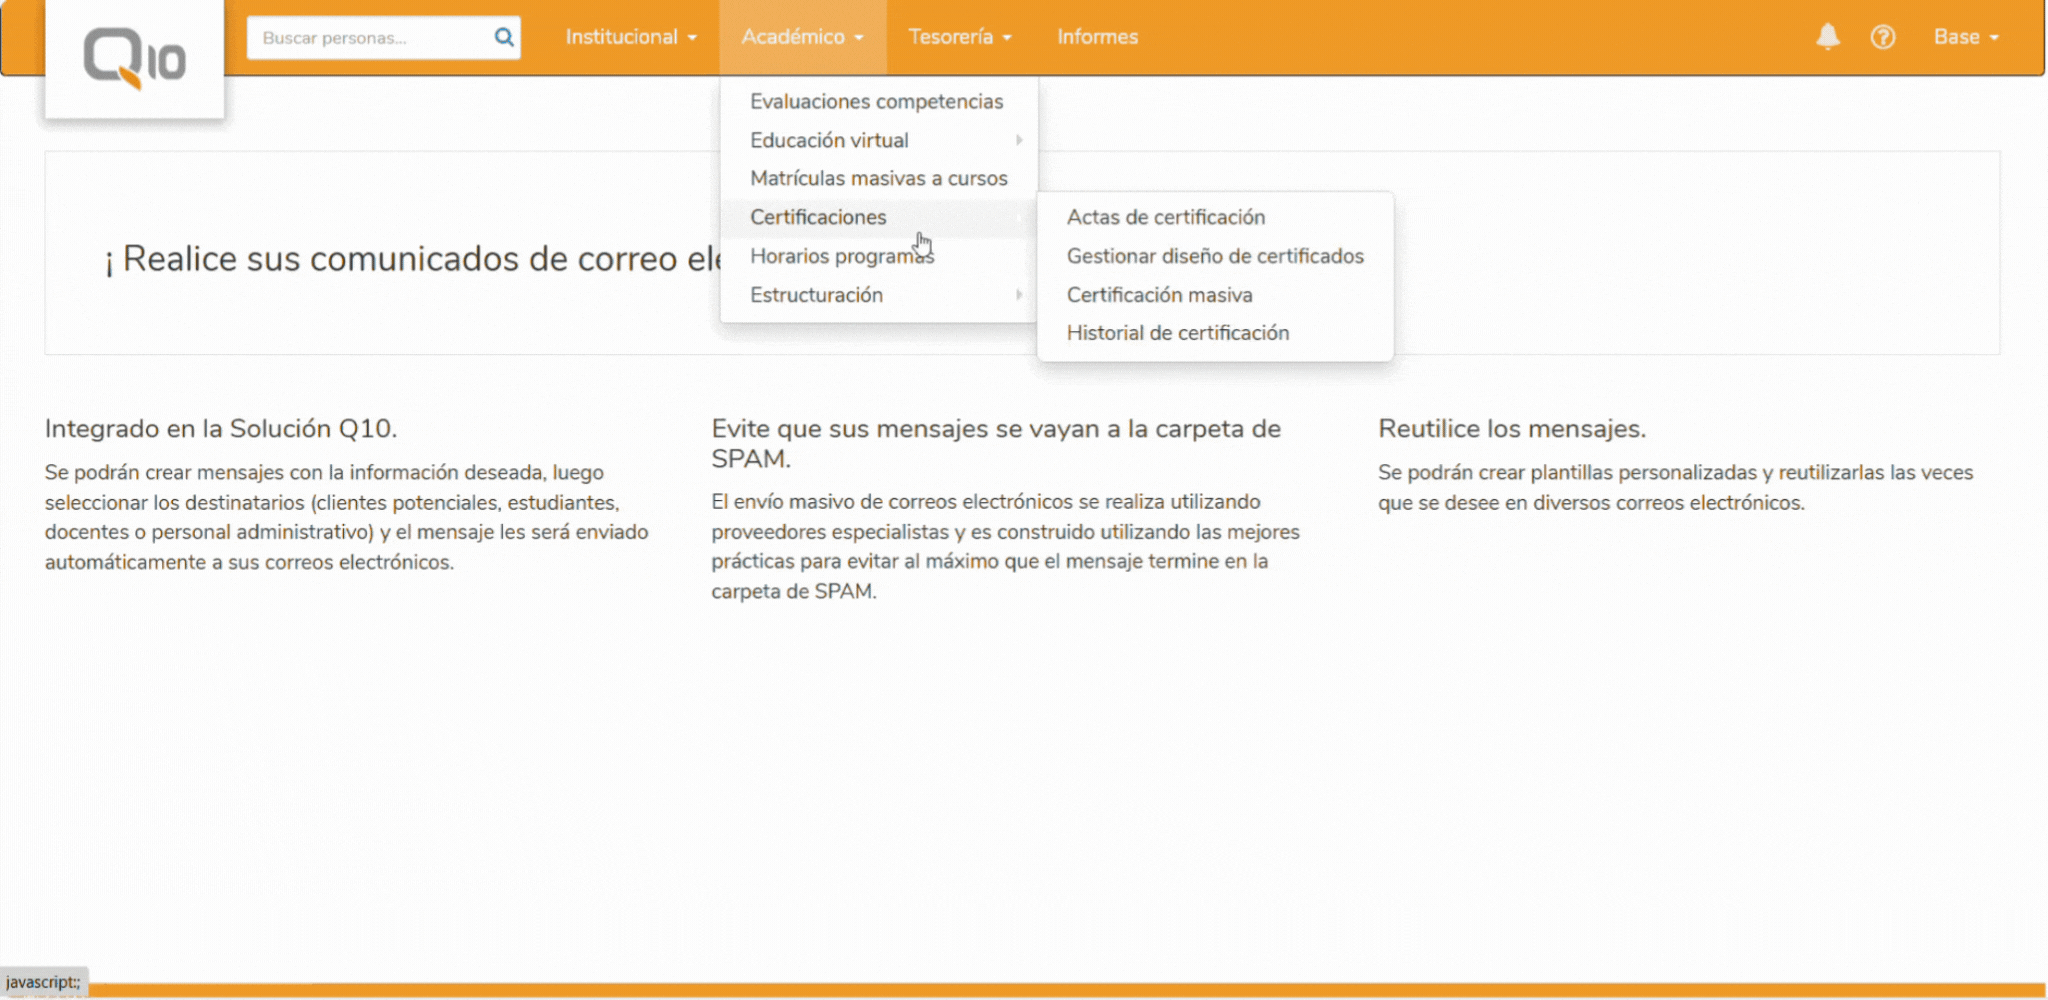This screenshot has width=2048, height=1000.
Task: Open the help question mark icon
Action: click(x=1882, y=37)
